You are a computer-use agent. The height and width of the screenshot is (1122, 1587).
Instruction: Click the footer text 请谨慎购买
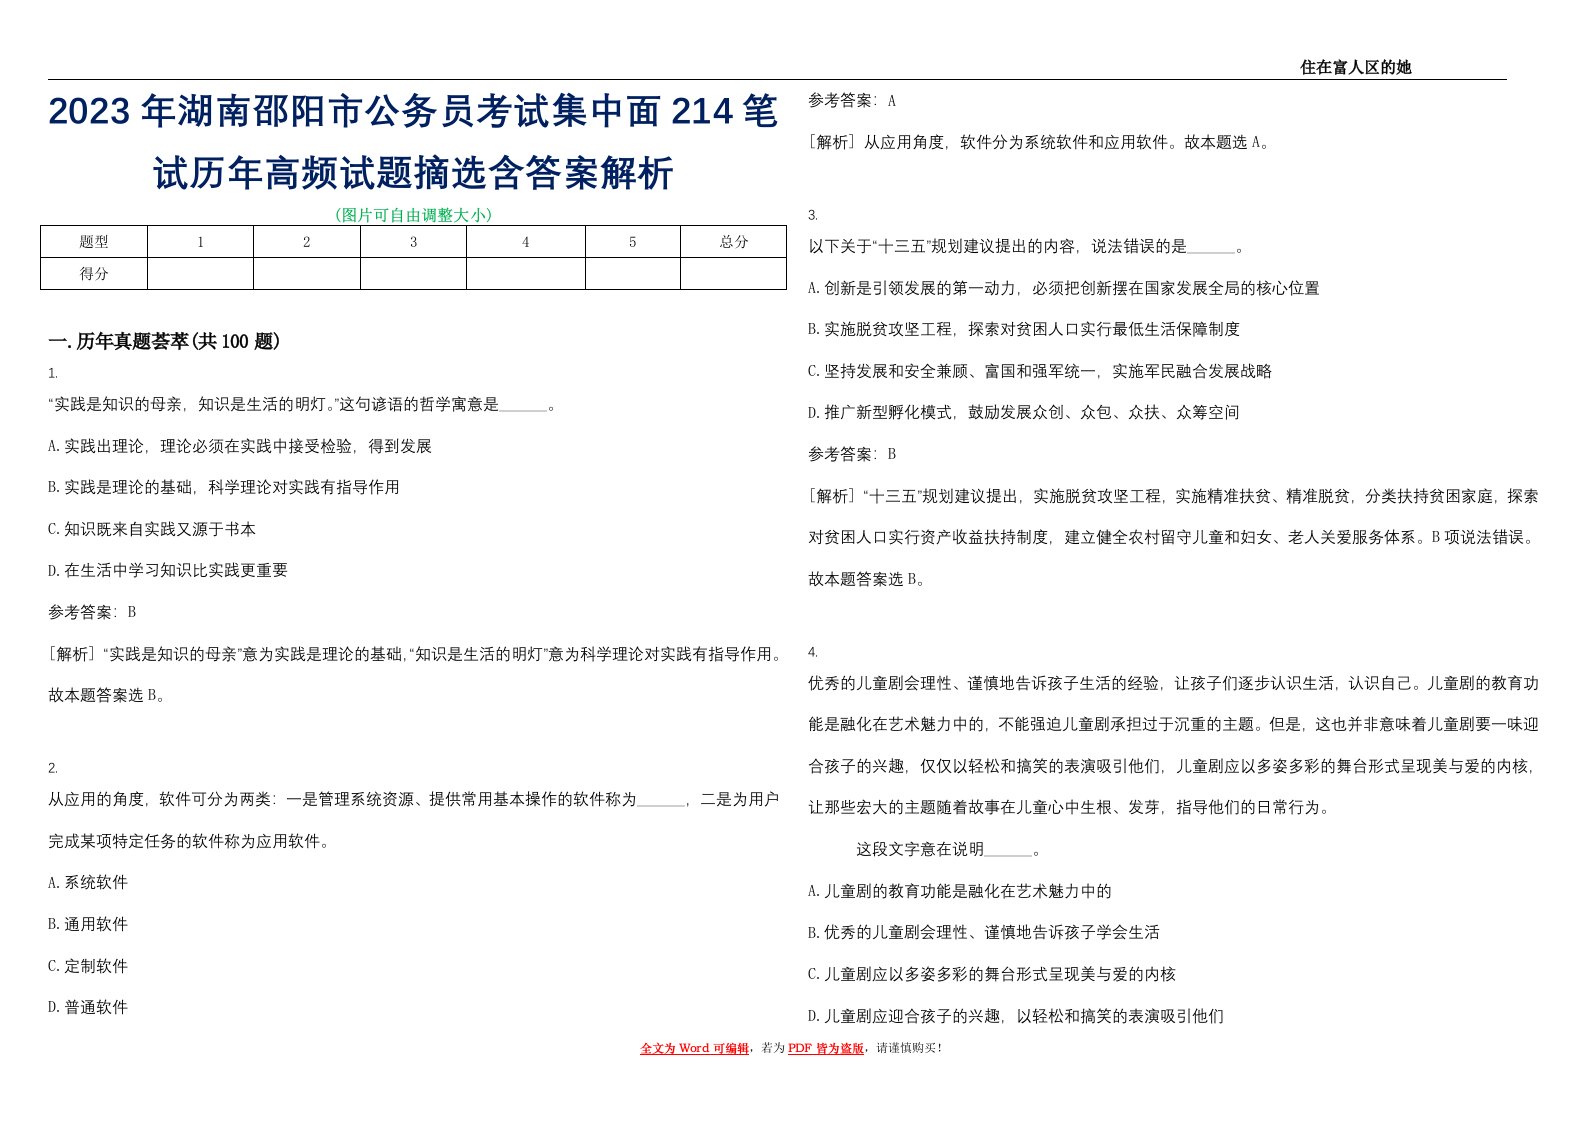pos(909,1048)
